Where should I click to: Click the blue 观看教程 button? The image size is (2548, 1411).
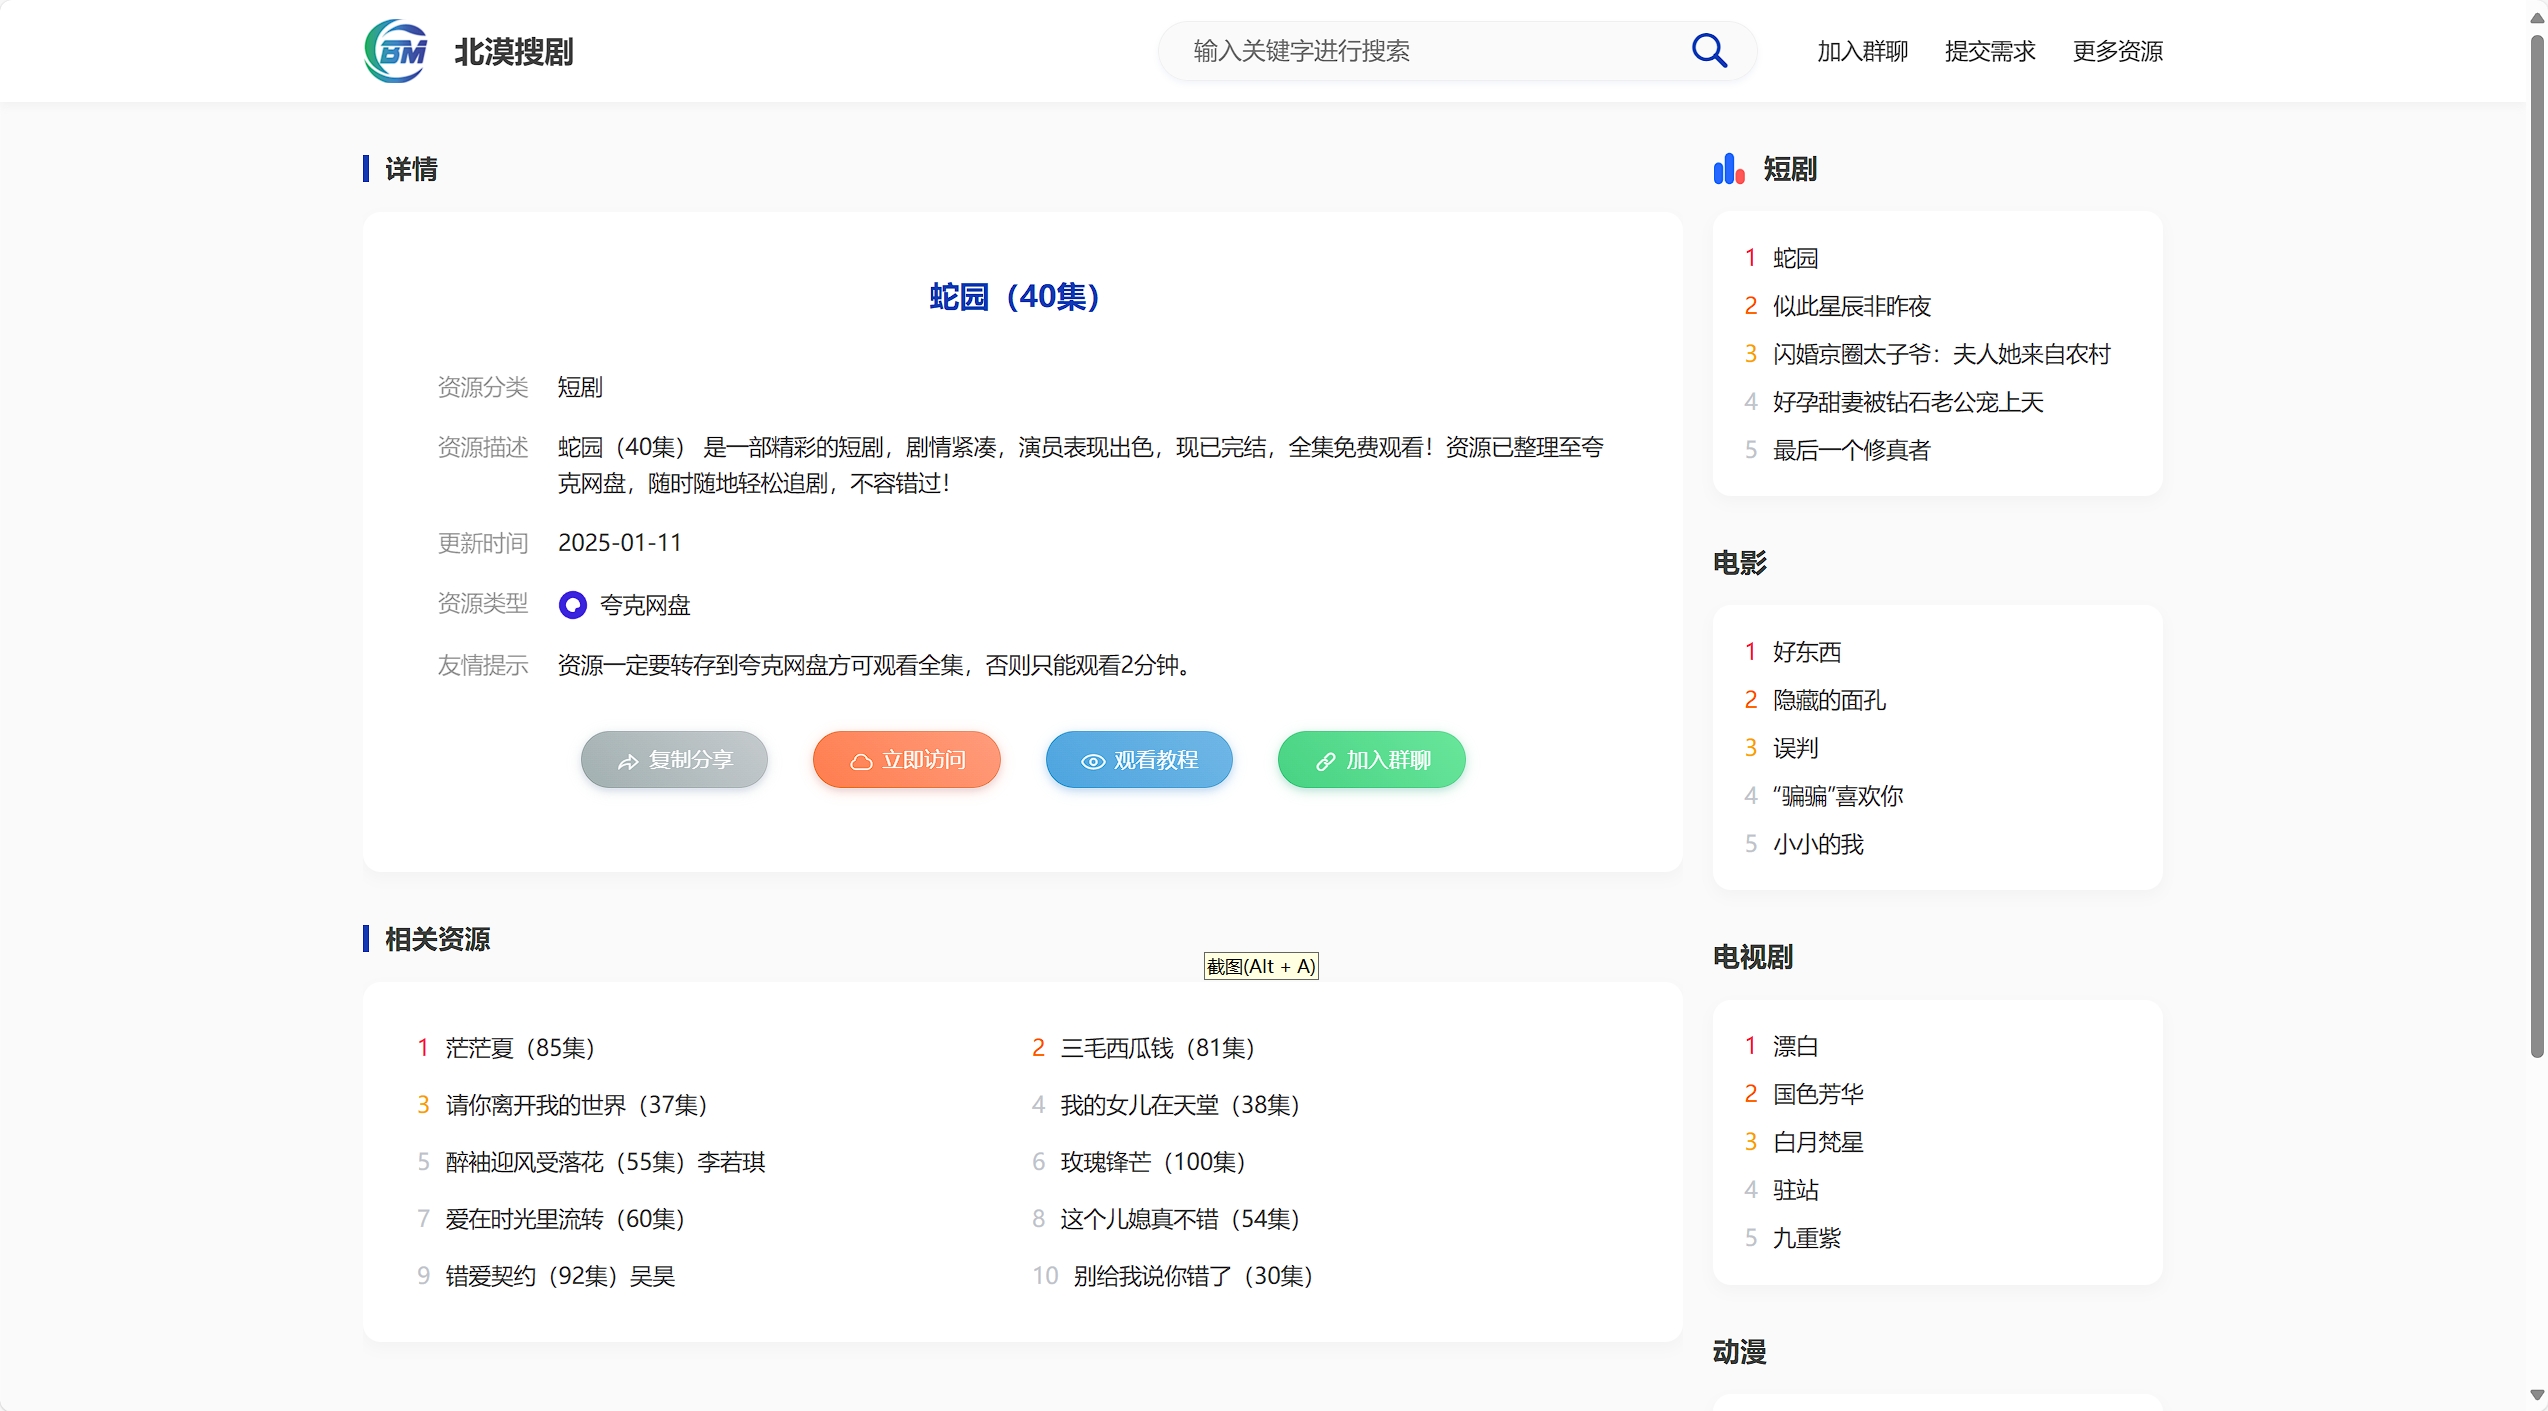[1139, 760]
